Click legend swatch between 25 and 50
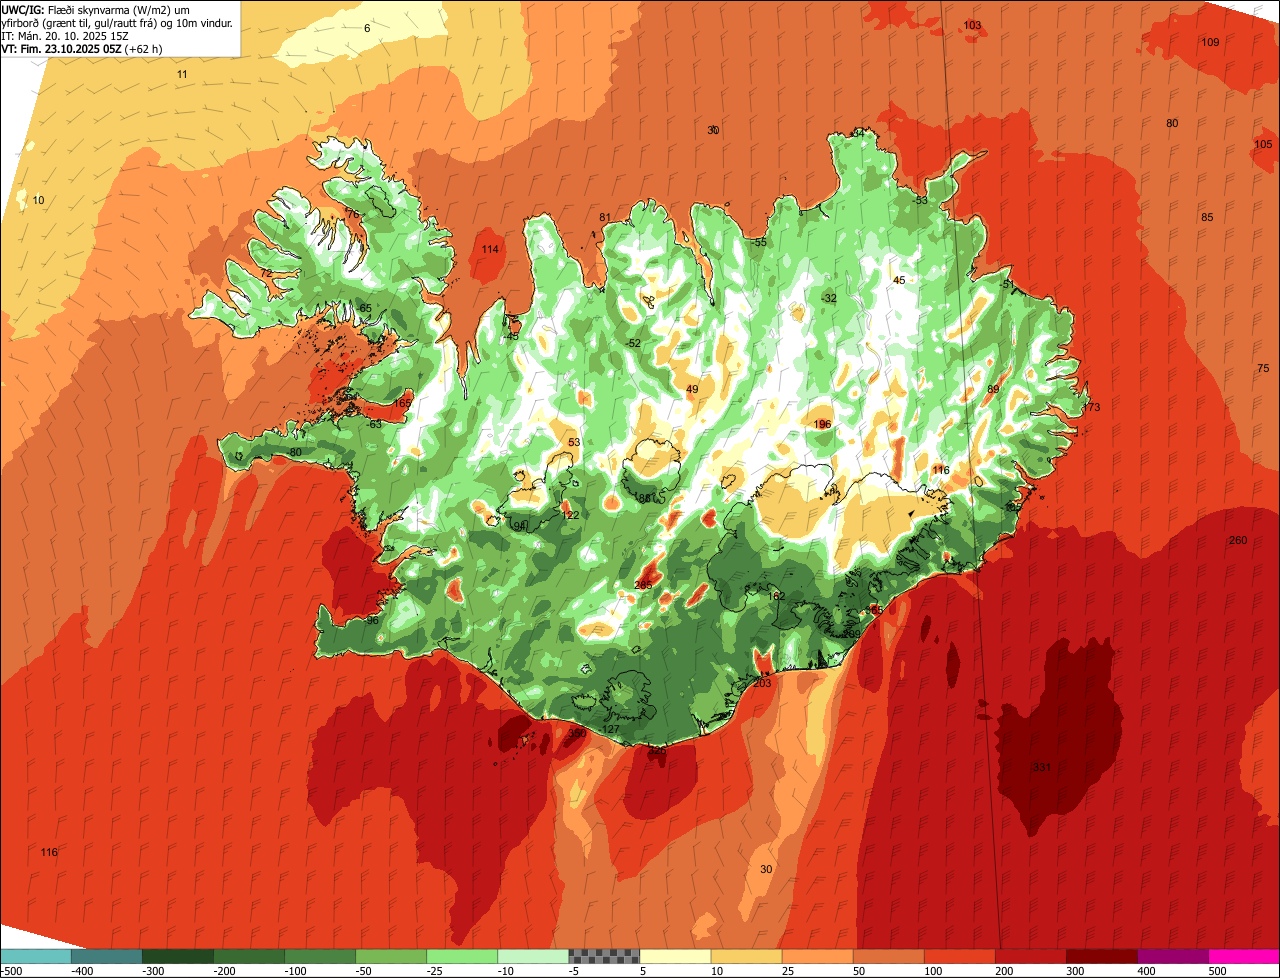The image size is (1280, 978). (x=817, y=956)
